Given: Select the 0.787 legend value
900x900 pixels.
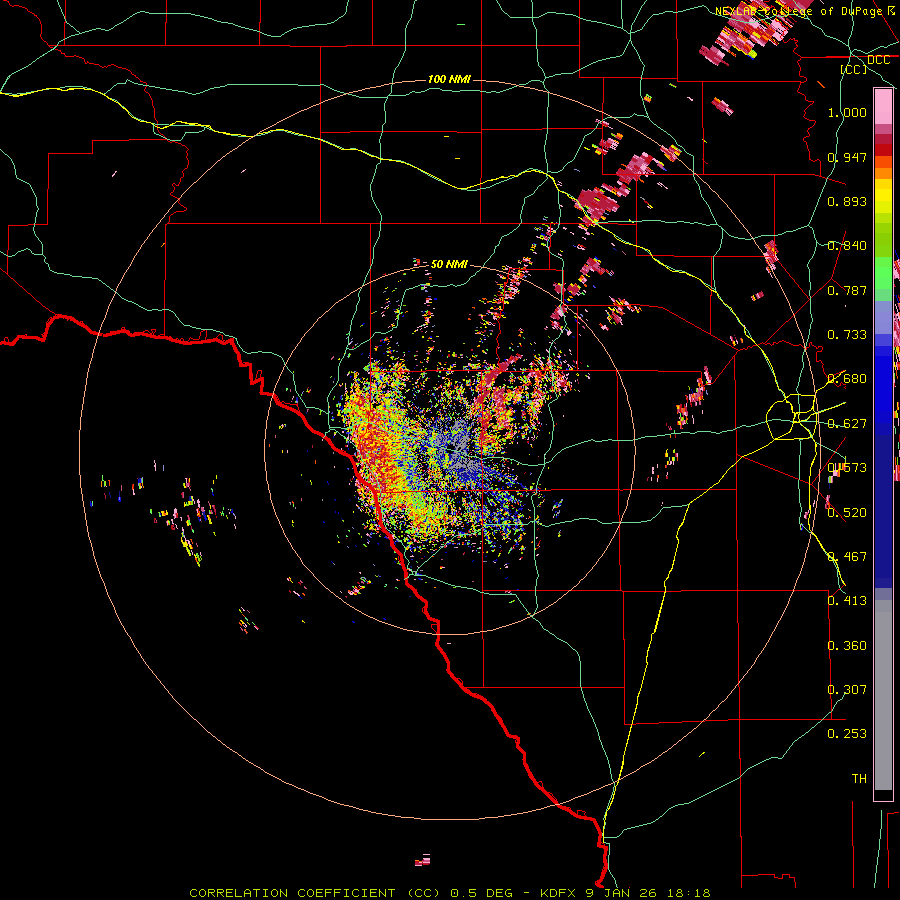Looking at the screenshot, I should tap(847, 290).
